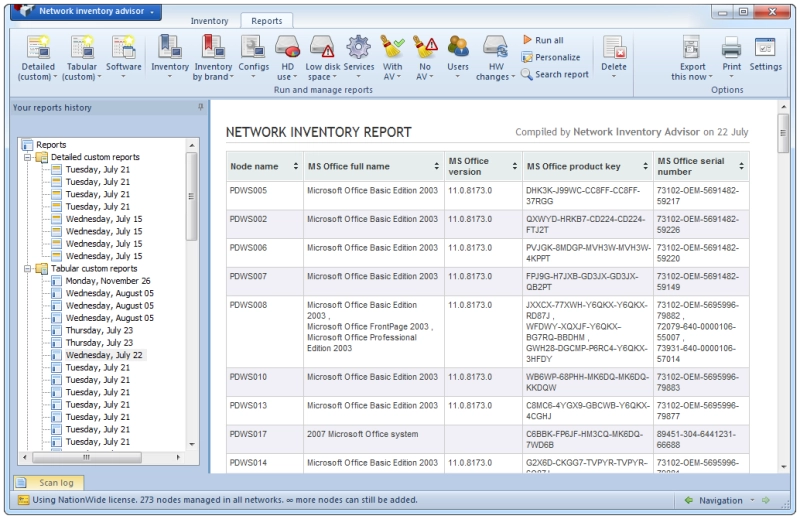
Task: Click Personalize in the ribbon
Action: tap(551, 57)
